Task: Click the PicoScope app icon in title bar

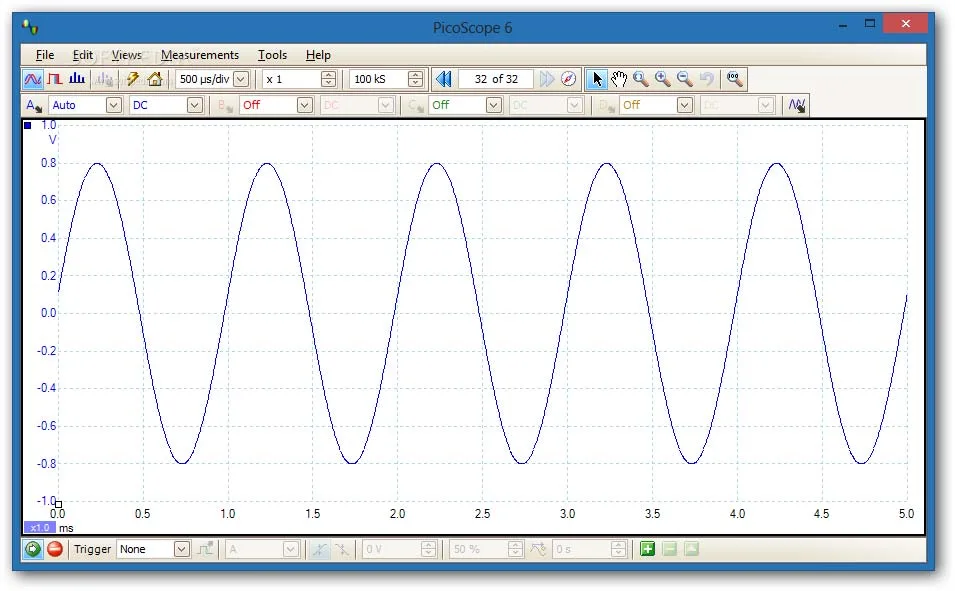Action: pyautogui.click(x=30, y=27)
